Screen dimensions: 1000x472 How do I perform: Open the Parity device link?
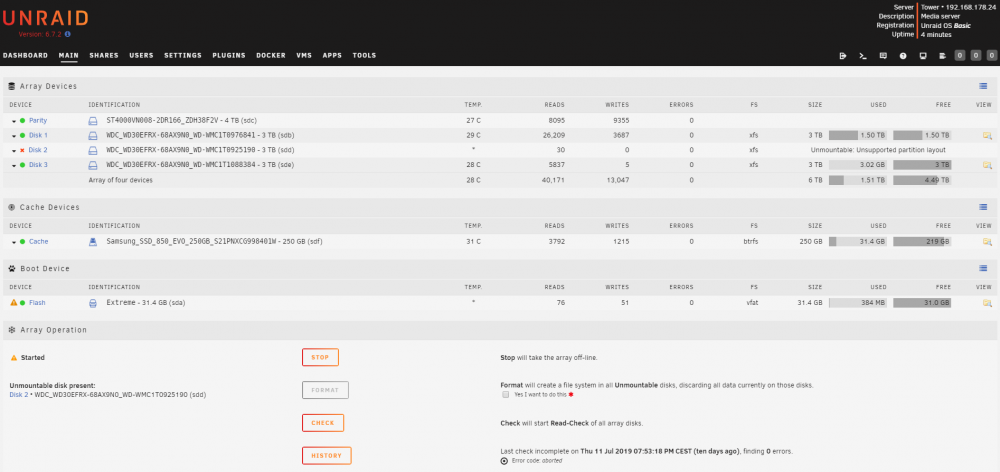(38, 120)
